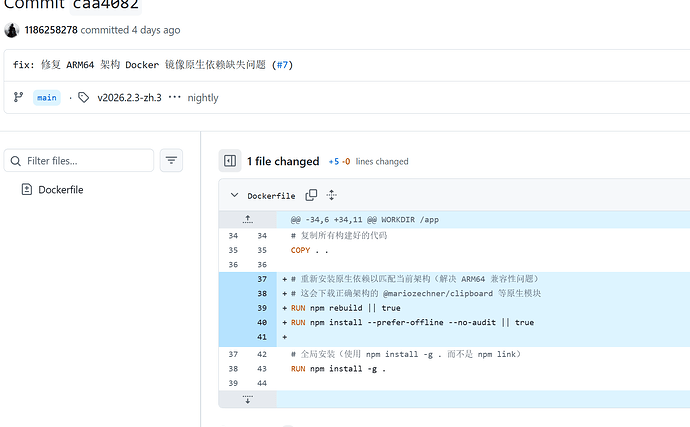Expand diff lines upward
Image resolution: width=690 pixels, height=427 pixels.
point(248,219)
